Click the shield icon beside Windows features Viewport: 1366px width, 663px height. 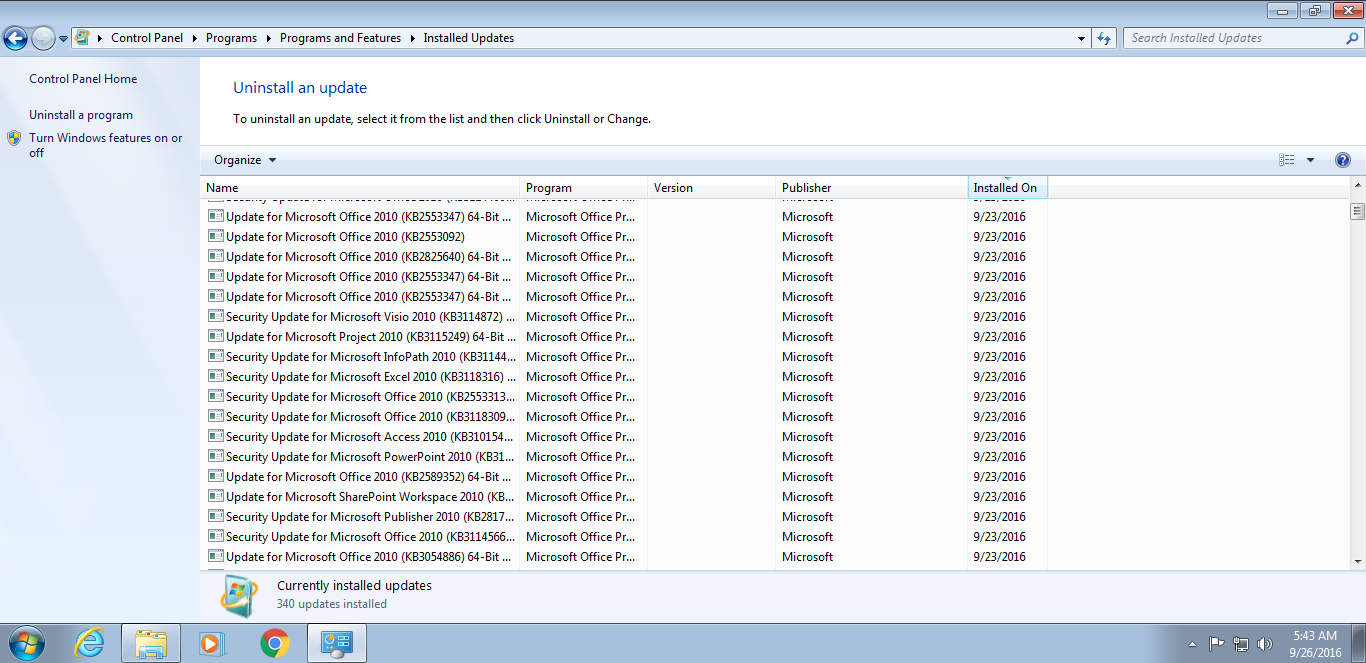coord(14,138)
